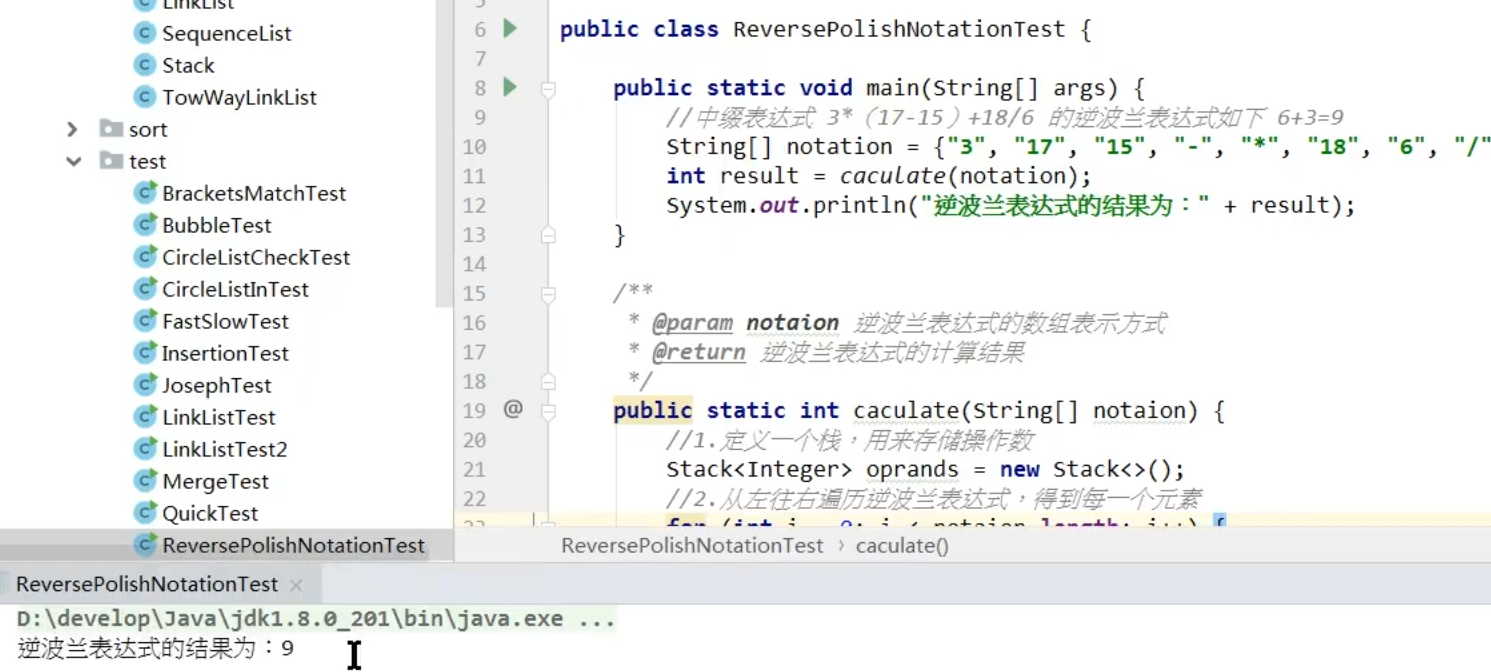Viewport: 1491px width, 672px height.
Task: Click the fold end marker on line 18
Action: [x=548, y=381]
